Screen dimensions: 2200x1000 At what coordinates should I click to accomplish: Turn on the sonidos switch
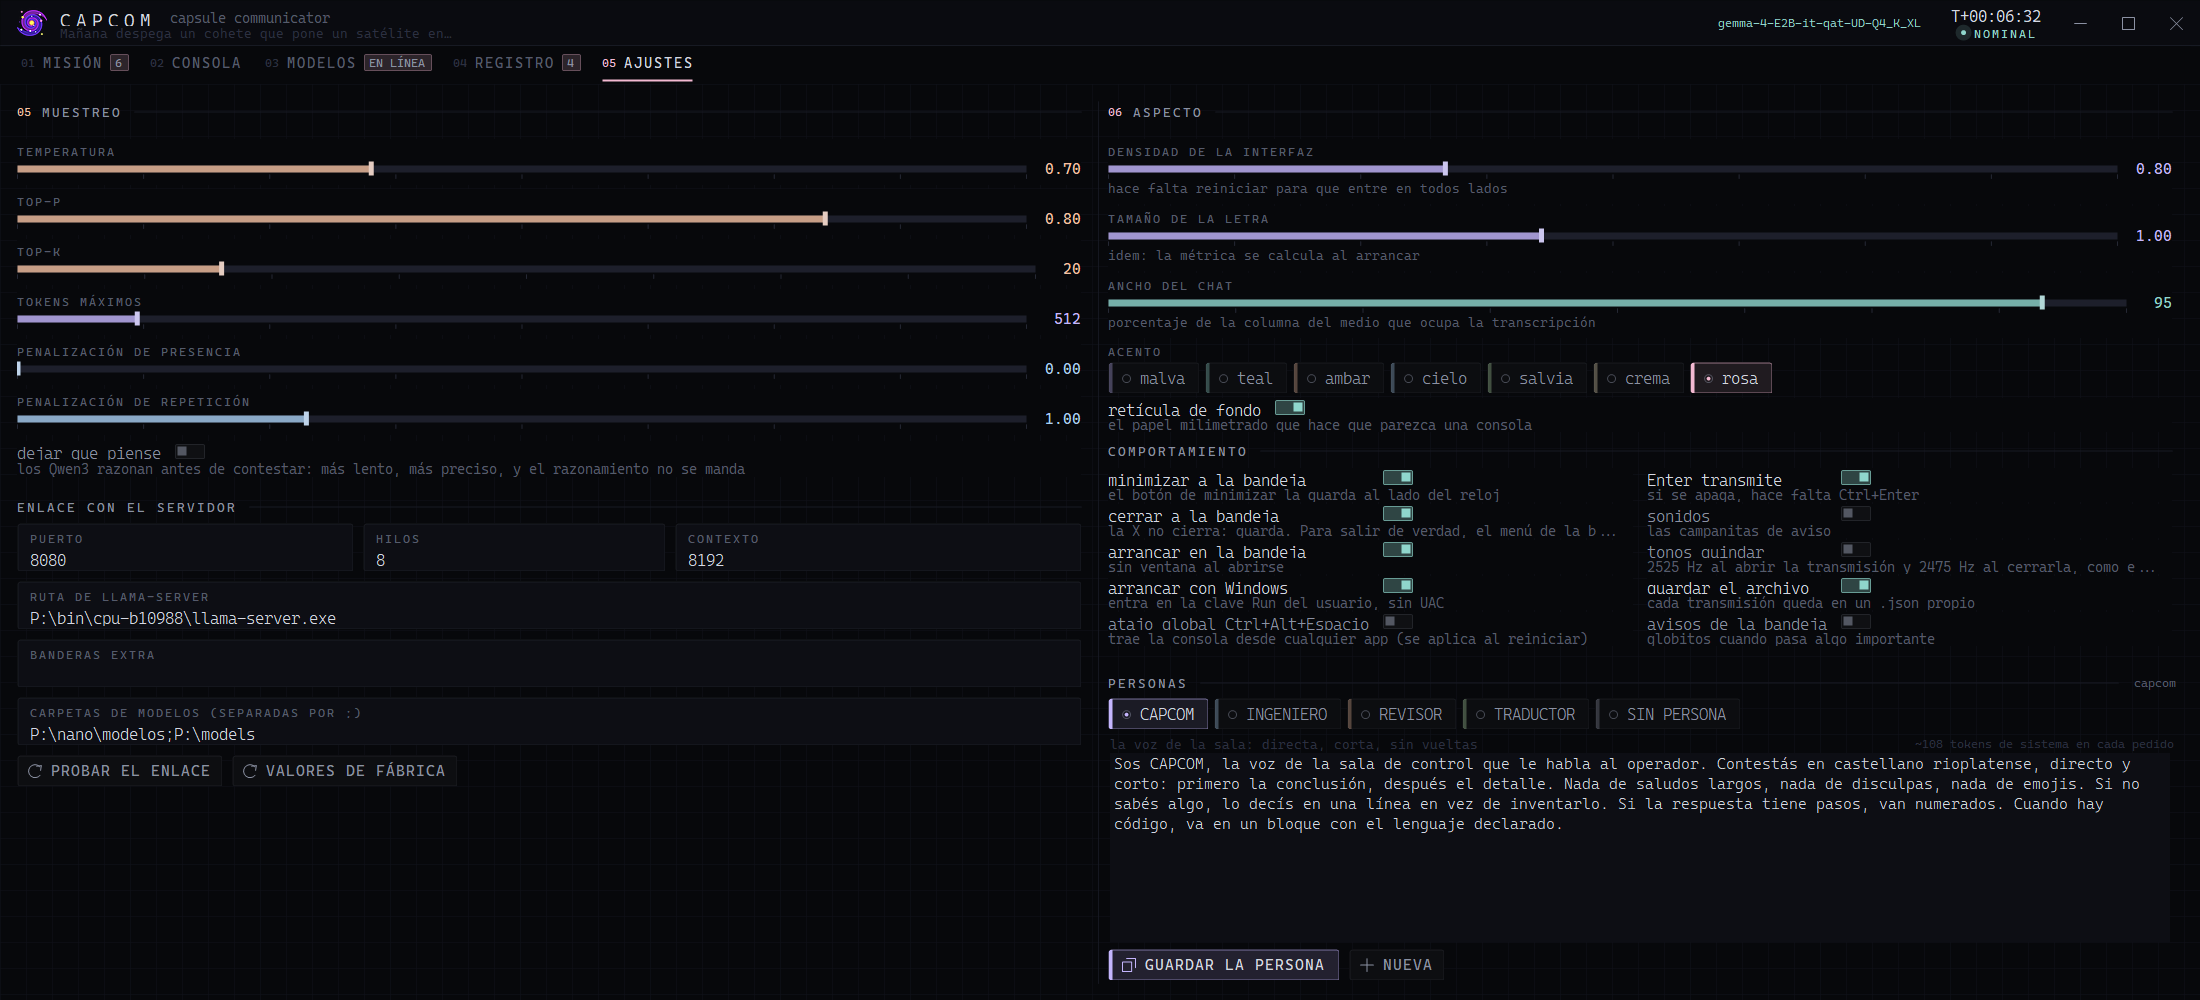pyautogui.click(x=1856, y=514)
